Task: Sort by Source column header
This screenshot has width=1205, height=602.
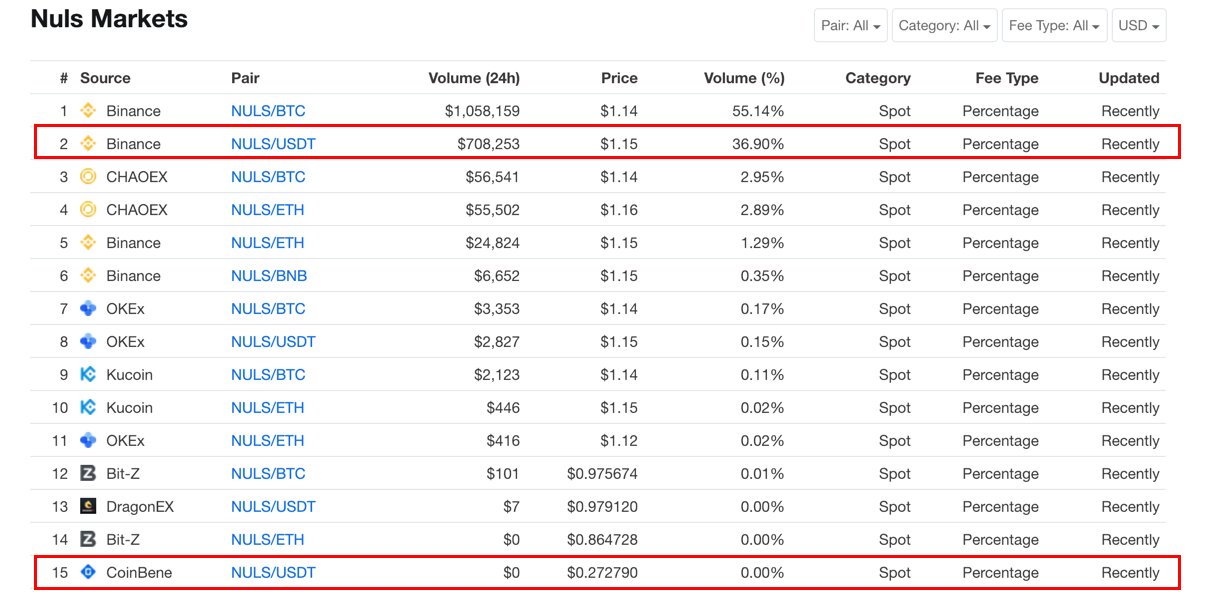Action: [105, 78]
